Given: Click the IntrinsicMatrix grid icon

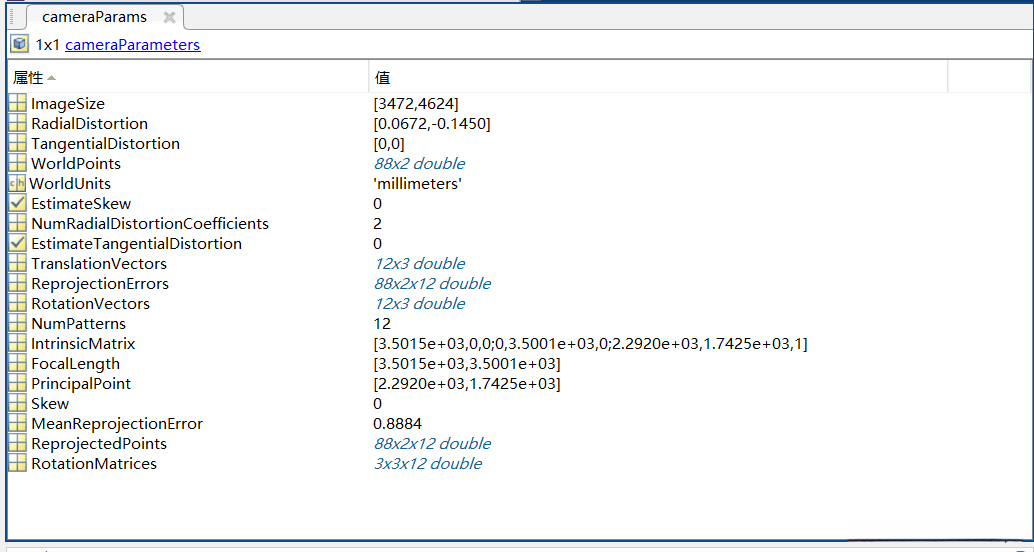Looking at the screenshot, I should tap(17, 344).
